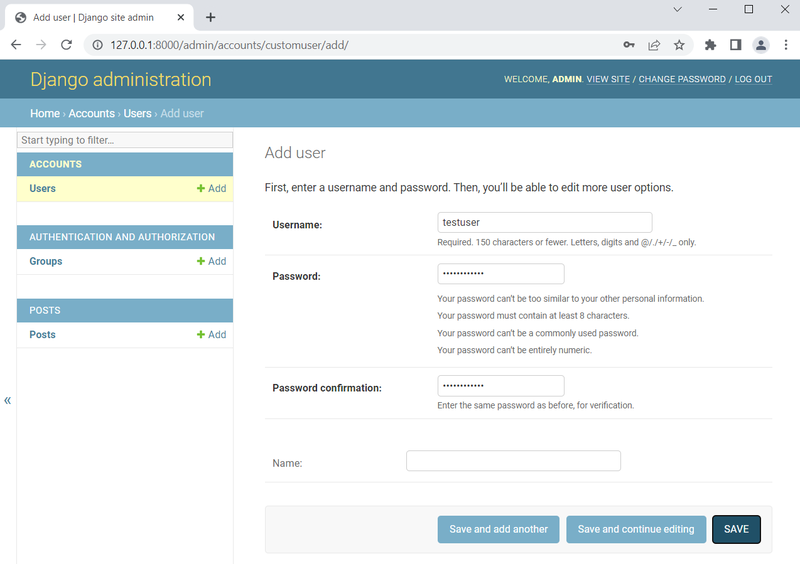
Task: Go to Users in the breadcrumbs
Action: tap(137, 113)
